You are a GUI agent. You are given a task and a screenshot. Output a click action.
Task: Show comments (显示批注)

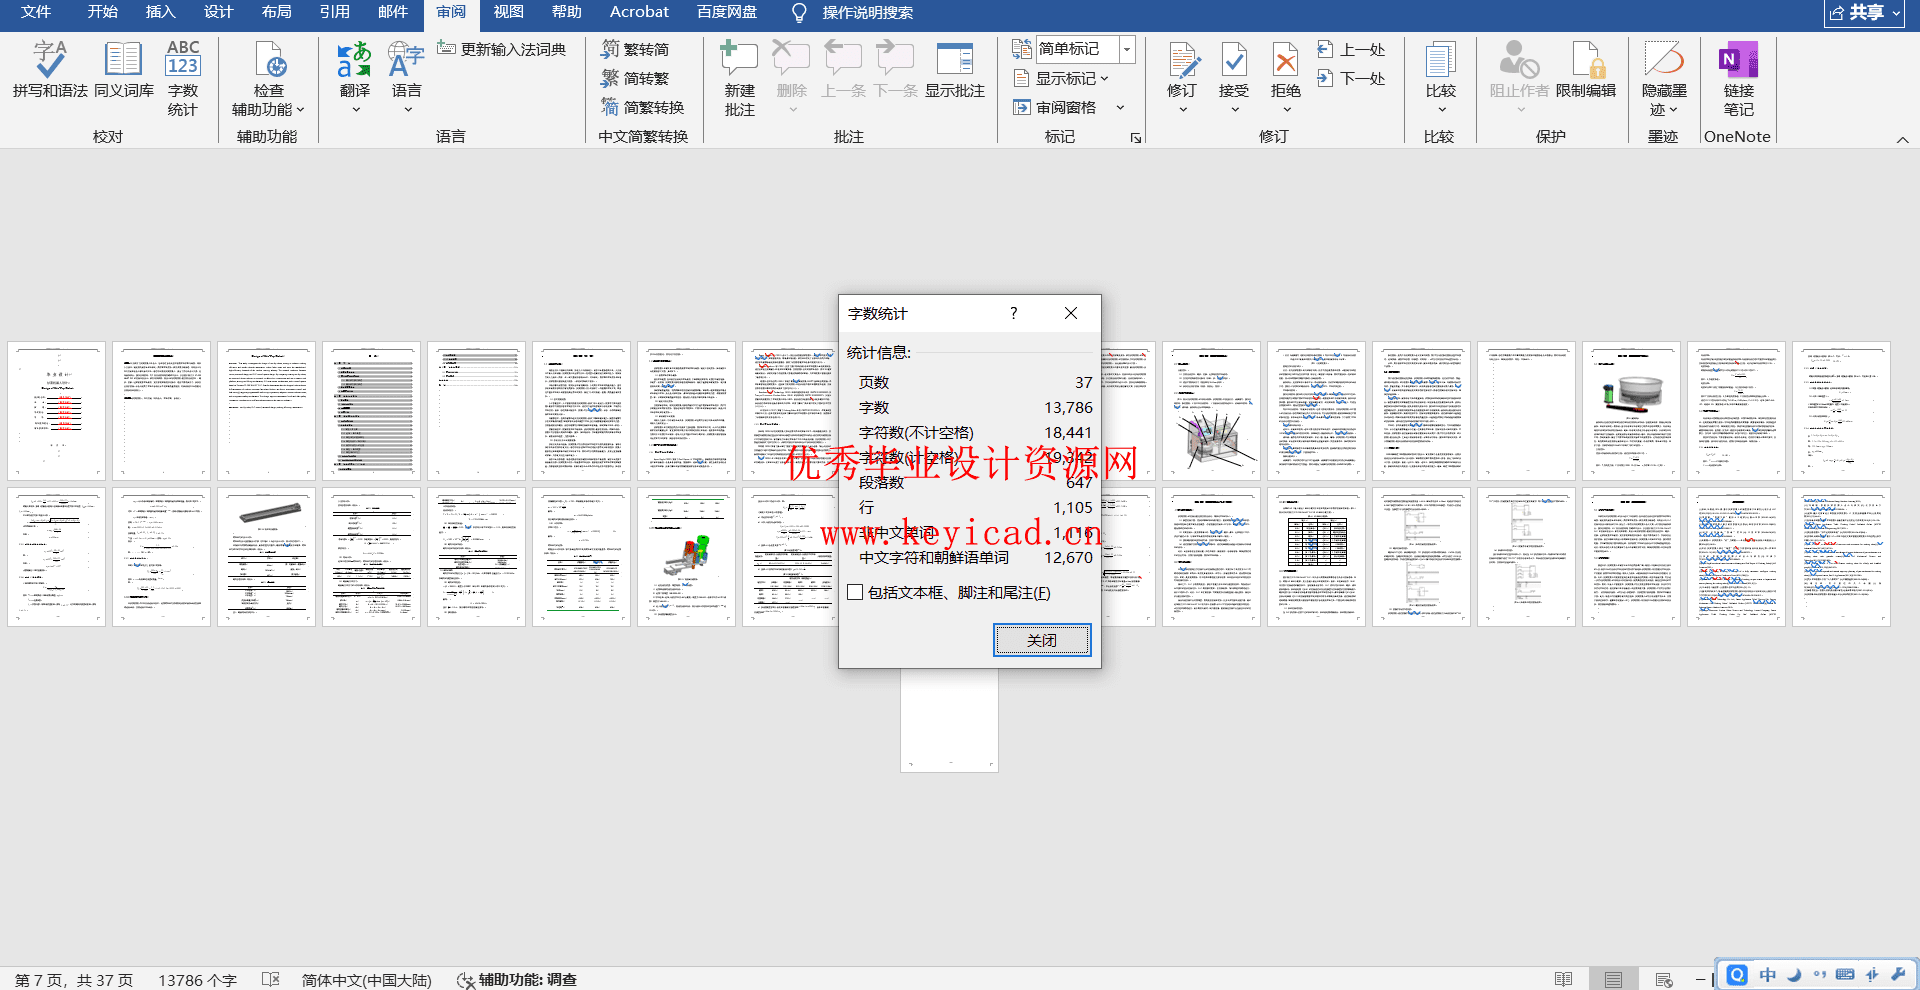point(955,70)
